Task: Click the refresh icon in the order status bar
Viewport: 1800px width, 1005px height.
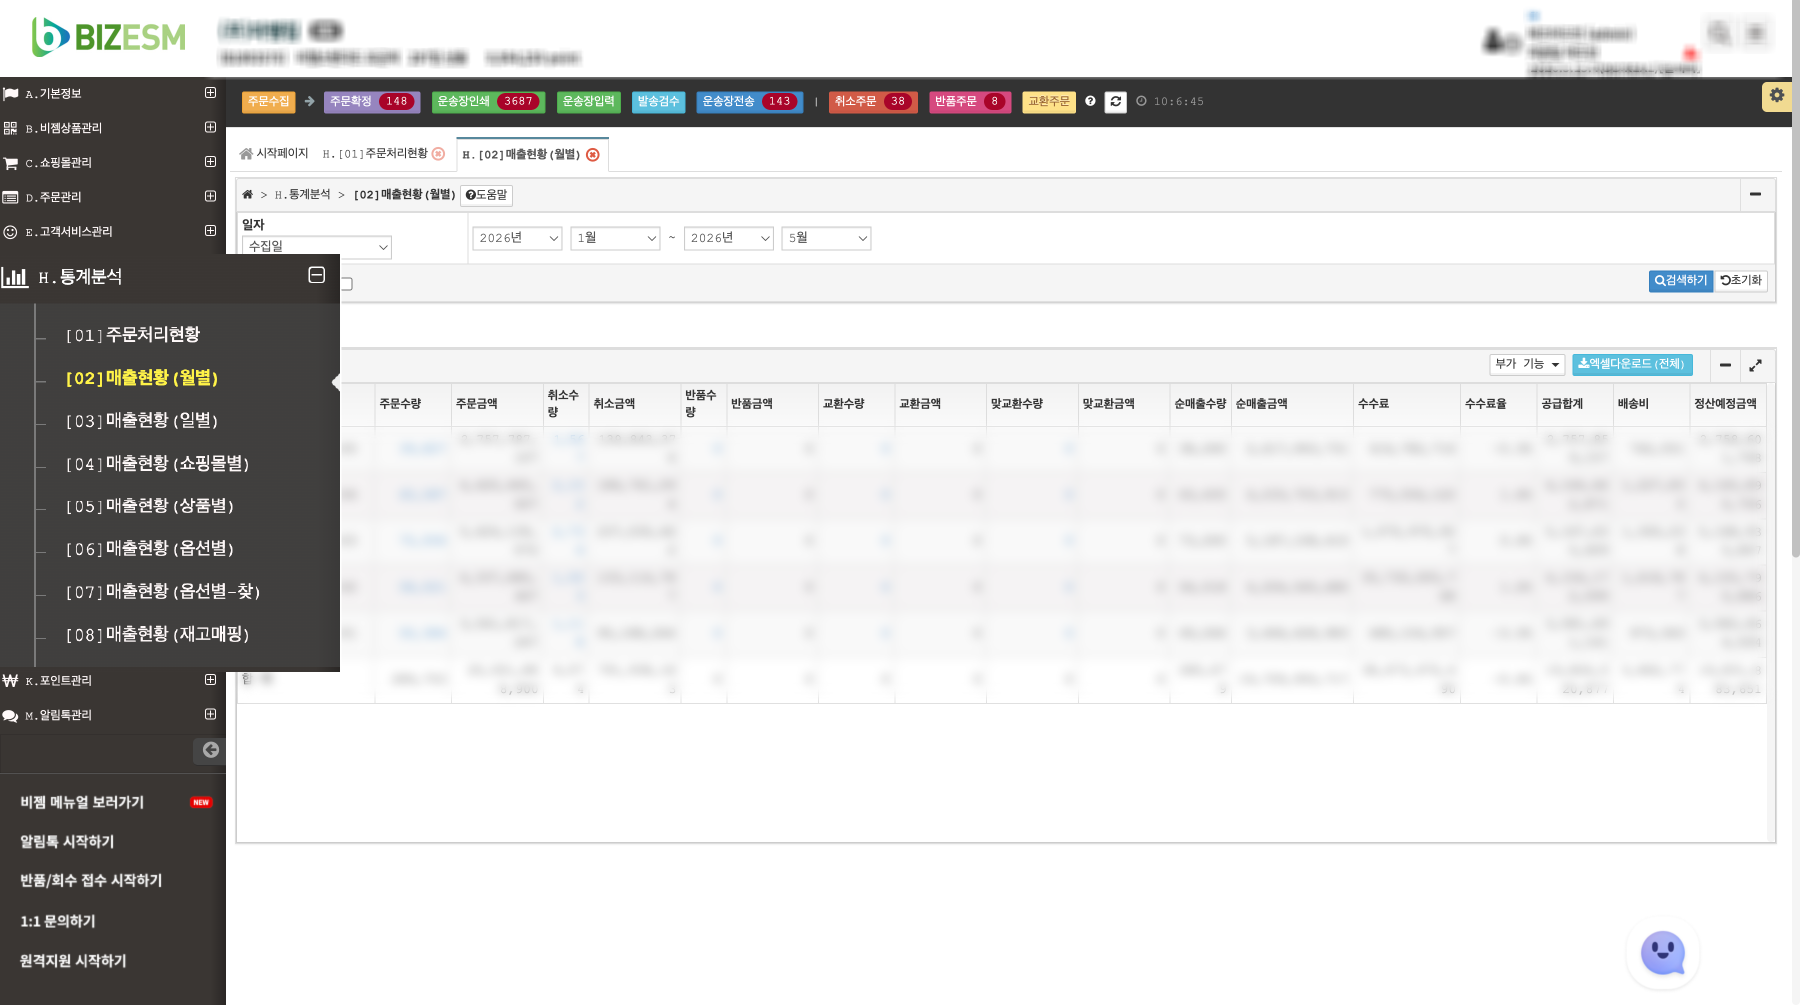Action: coord(1115,102)
